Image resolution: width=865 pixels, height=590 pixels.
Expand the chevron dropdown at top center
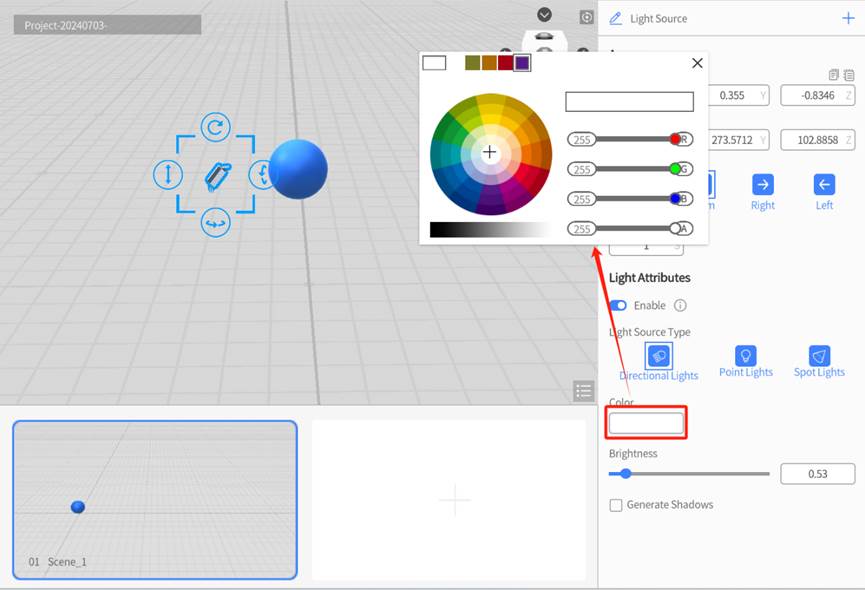[x=544, y=15]
